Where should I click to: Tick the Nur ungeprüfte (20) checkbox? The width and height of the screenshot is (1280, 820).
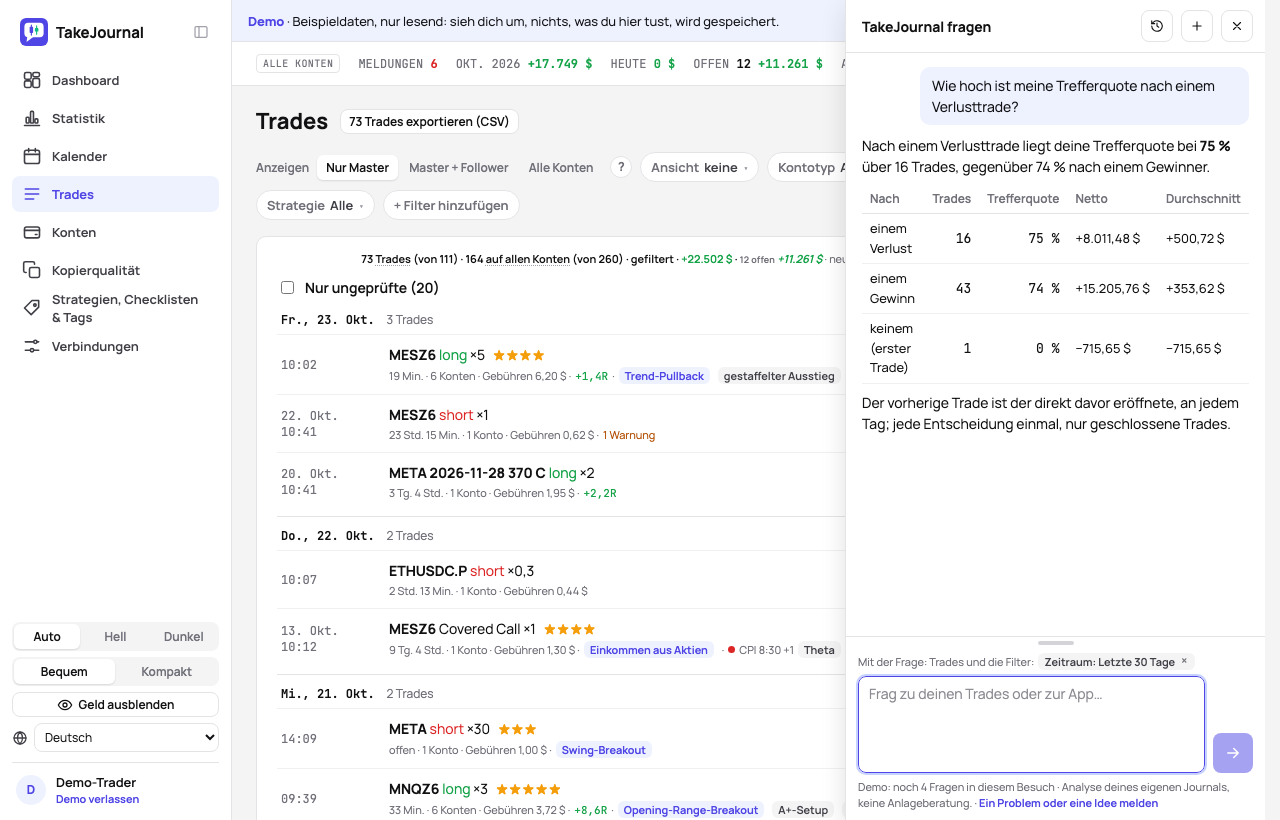[288, 288]
